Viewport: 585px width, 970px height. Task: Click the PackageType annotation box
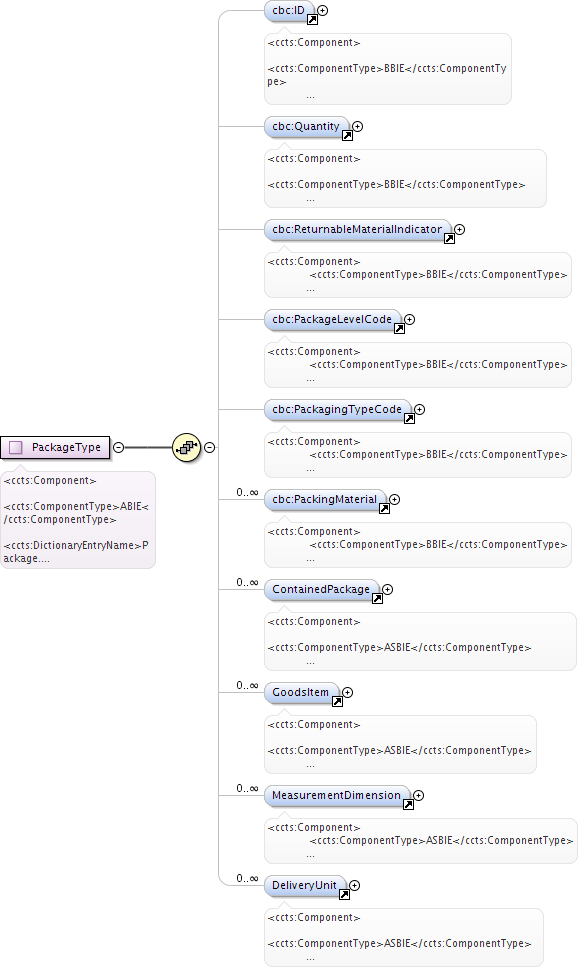(78, 520)
